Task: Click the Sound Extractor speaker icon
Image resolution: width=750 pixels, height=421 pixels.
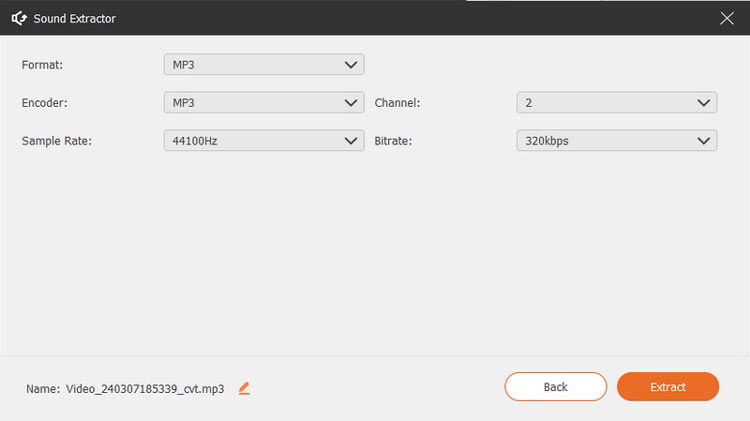Action: click(x=19, y=18)
